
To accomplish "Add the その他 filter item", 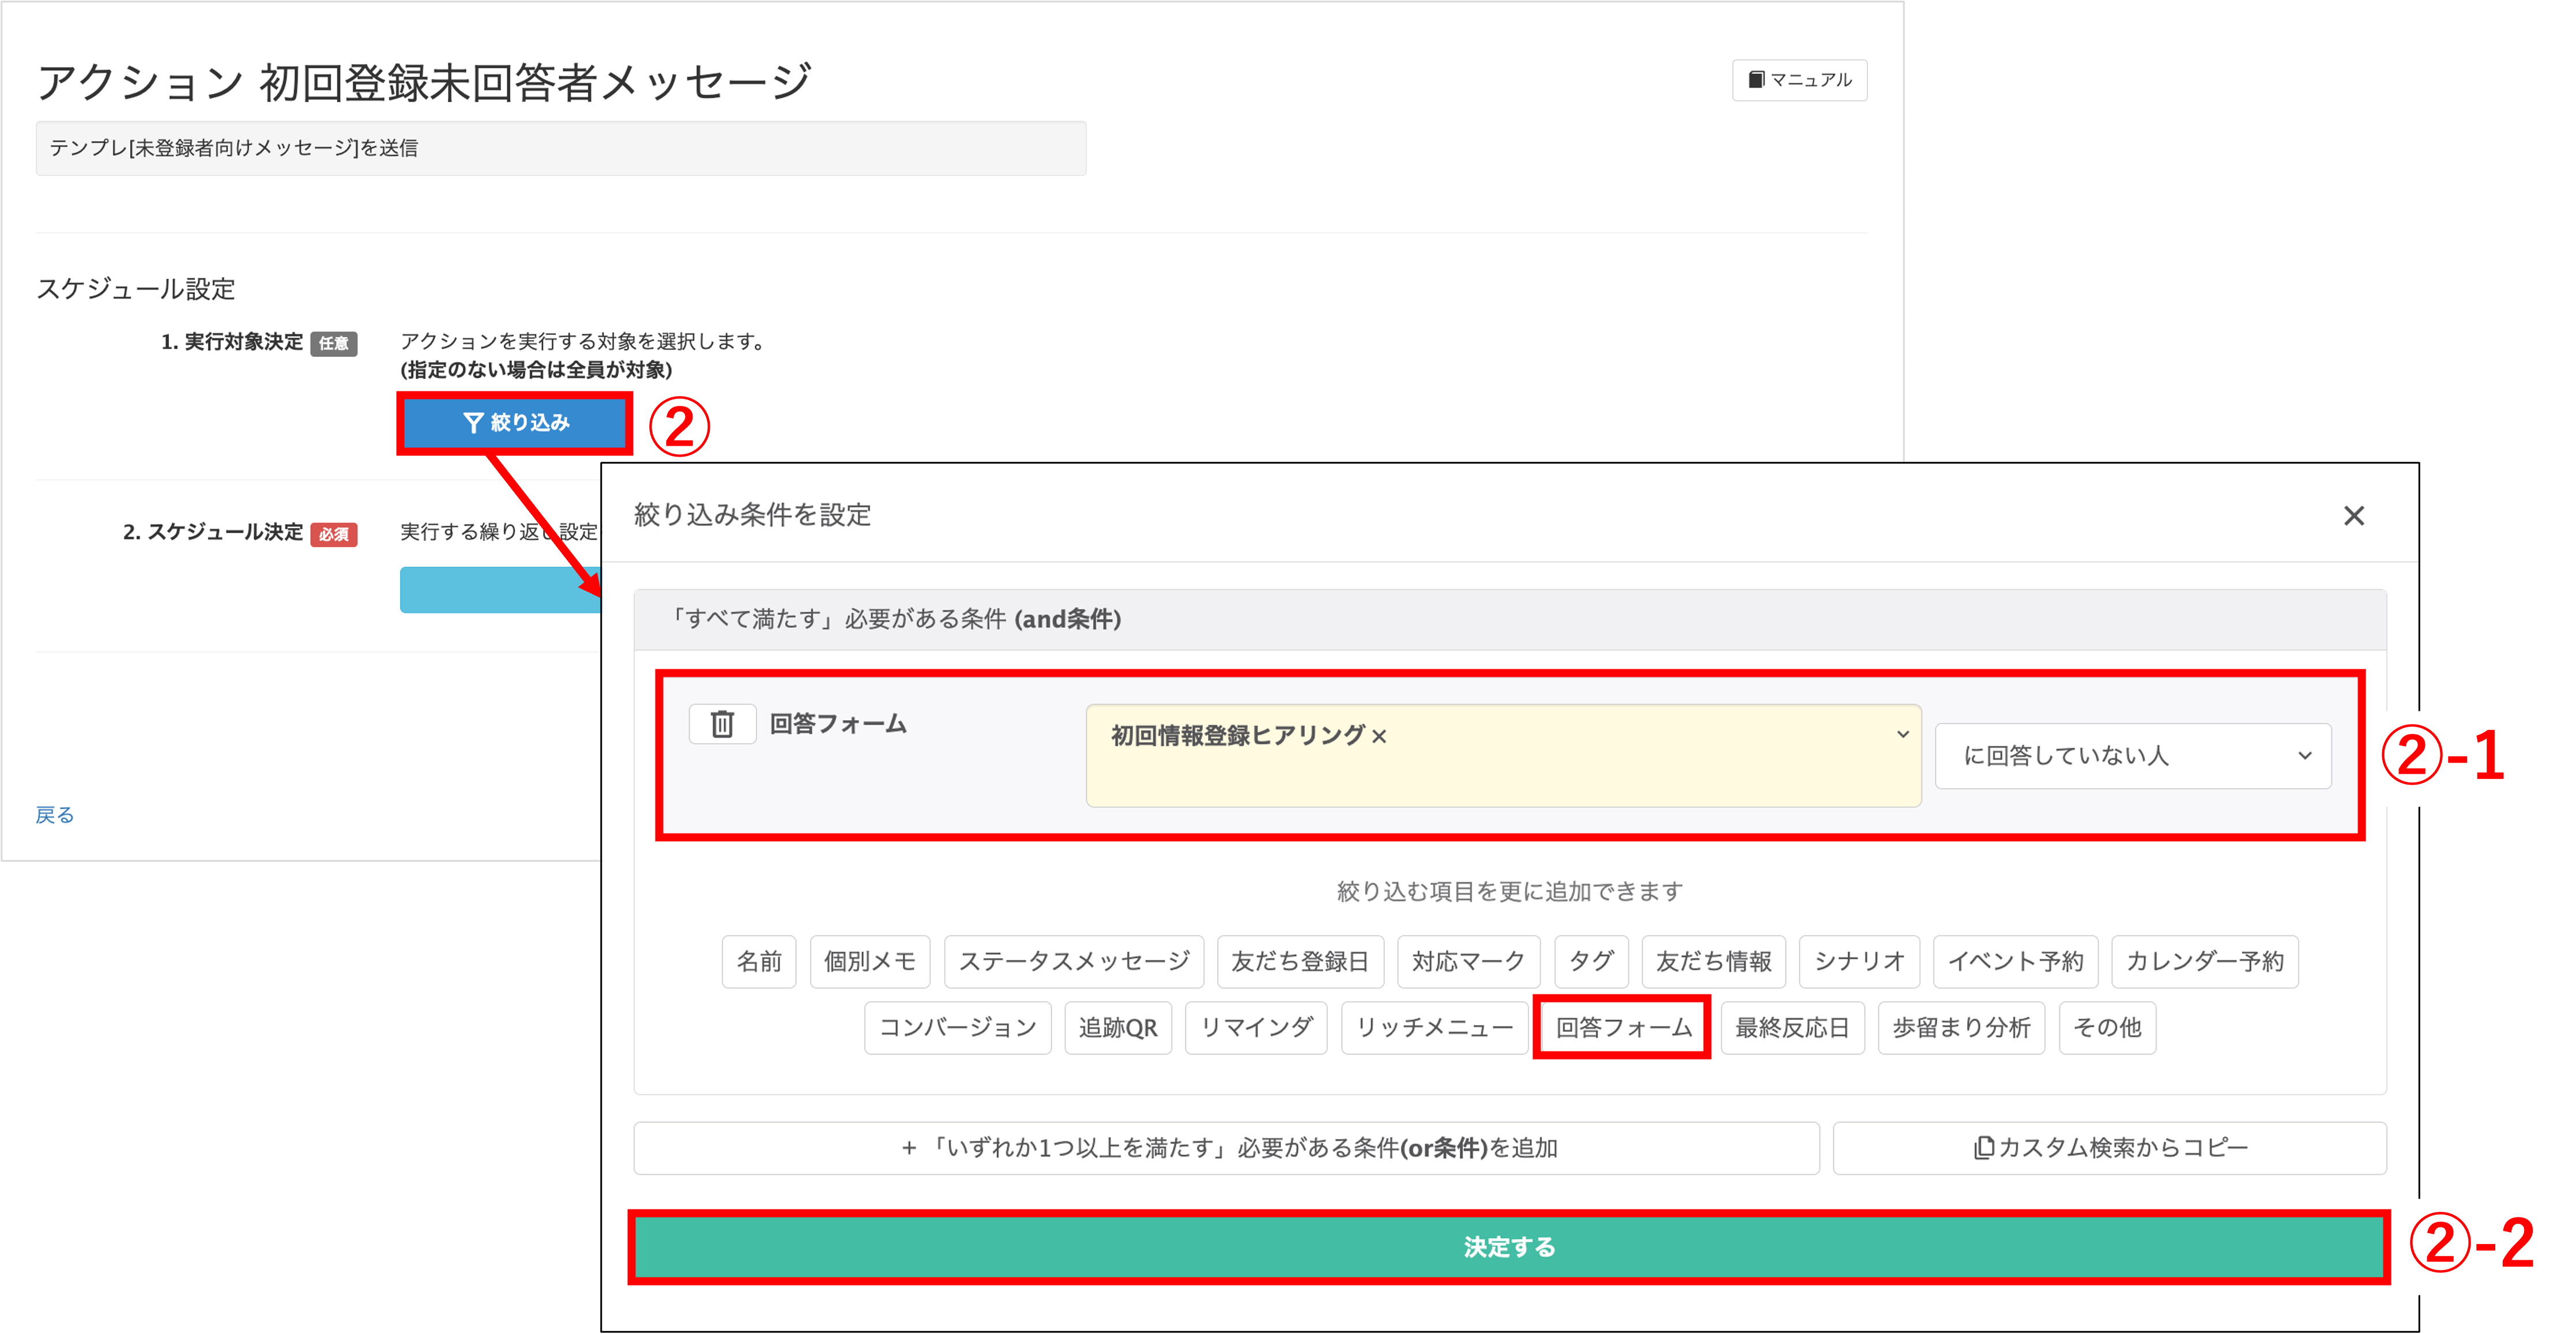I will 2107,1028.
